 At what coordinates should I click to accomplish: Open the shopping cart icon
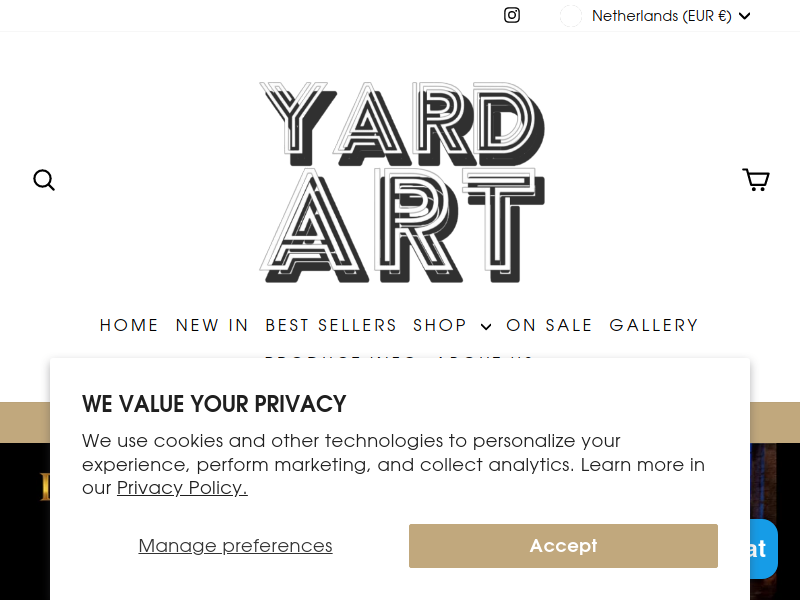(756, 180)
